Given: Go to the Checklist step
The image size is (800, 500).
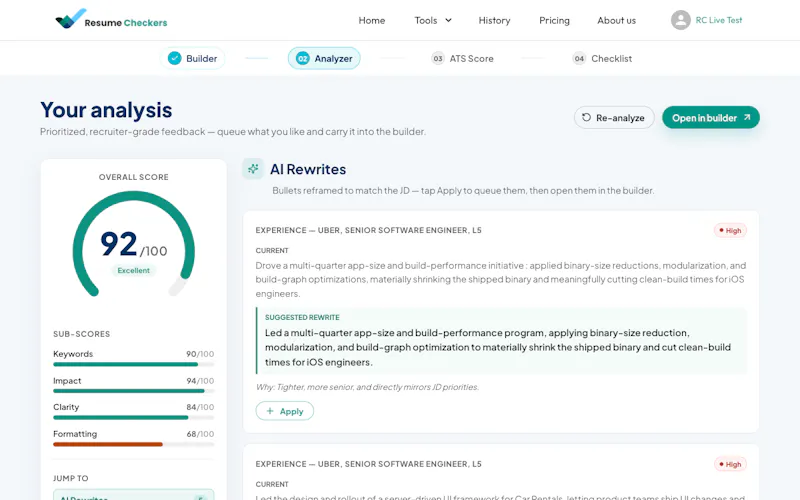Looking at the screenshot, I should coord(602,58).
